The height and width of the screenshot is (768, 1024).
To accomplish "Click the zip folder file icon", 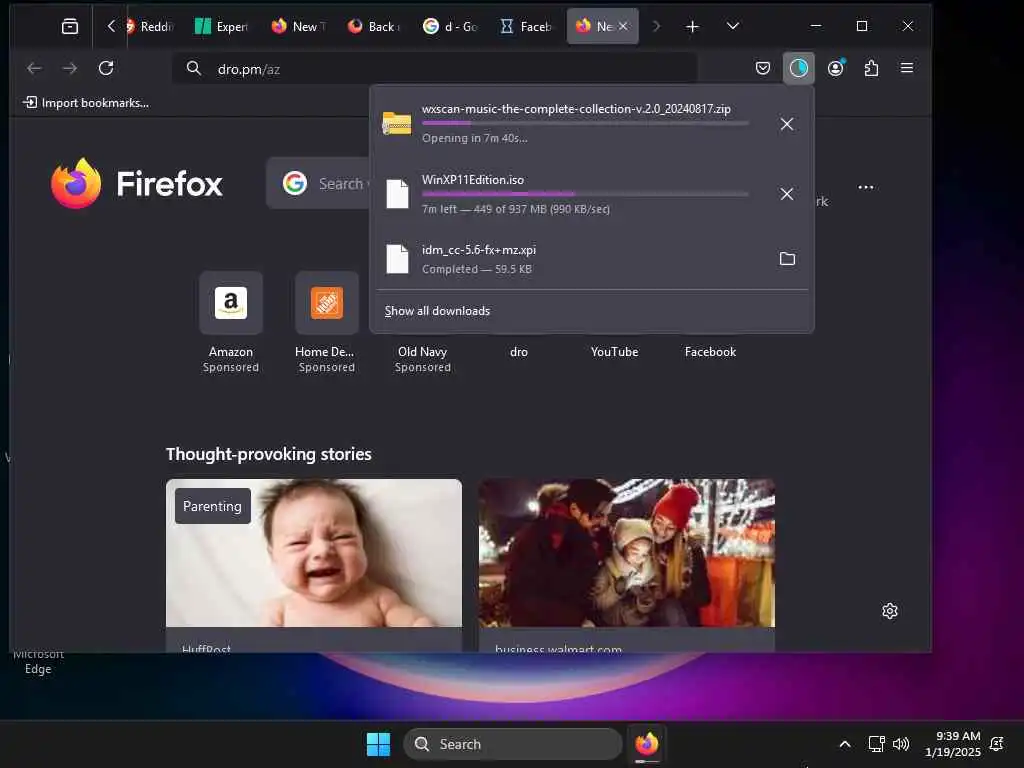I will tap(397, 123).
